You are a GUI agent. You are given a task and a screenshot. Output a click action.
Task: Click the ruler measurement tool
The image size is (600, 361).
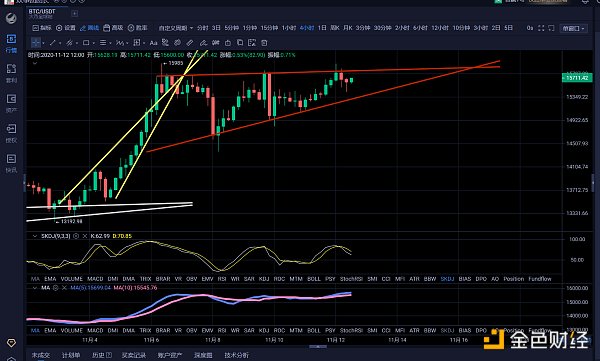coord(189,43)
